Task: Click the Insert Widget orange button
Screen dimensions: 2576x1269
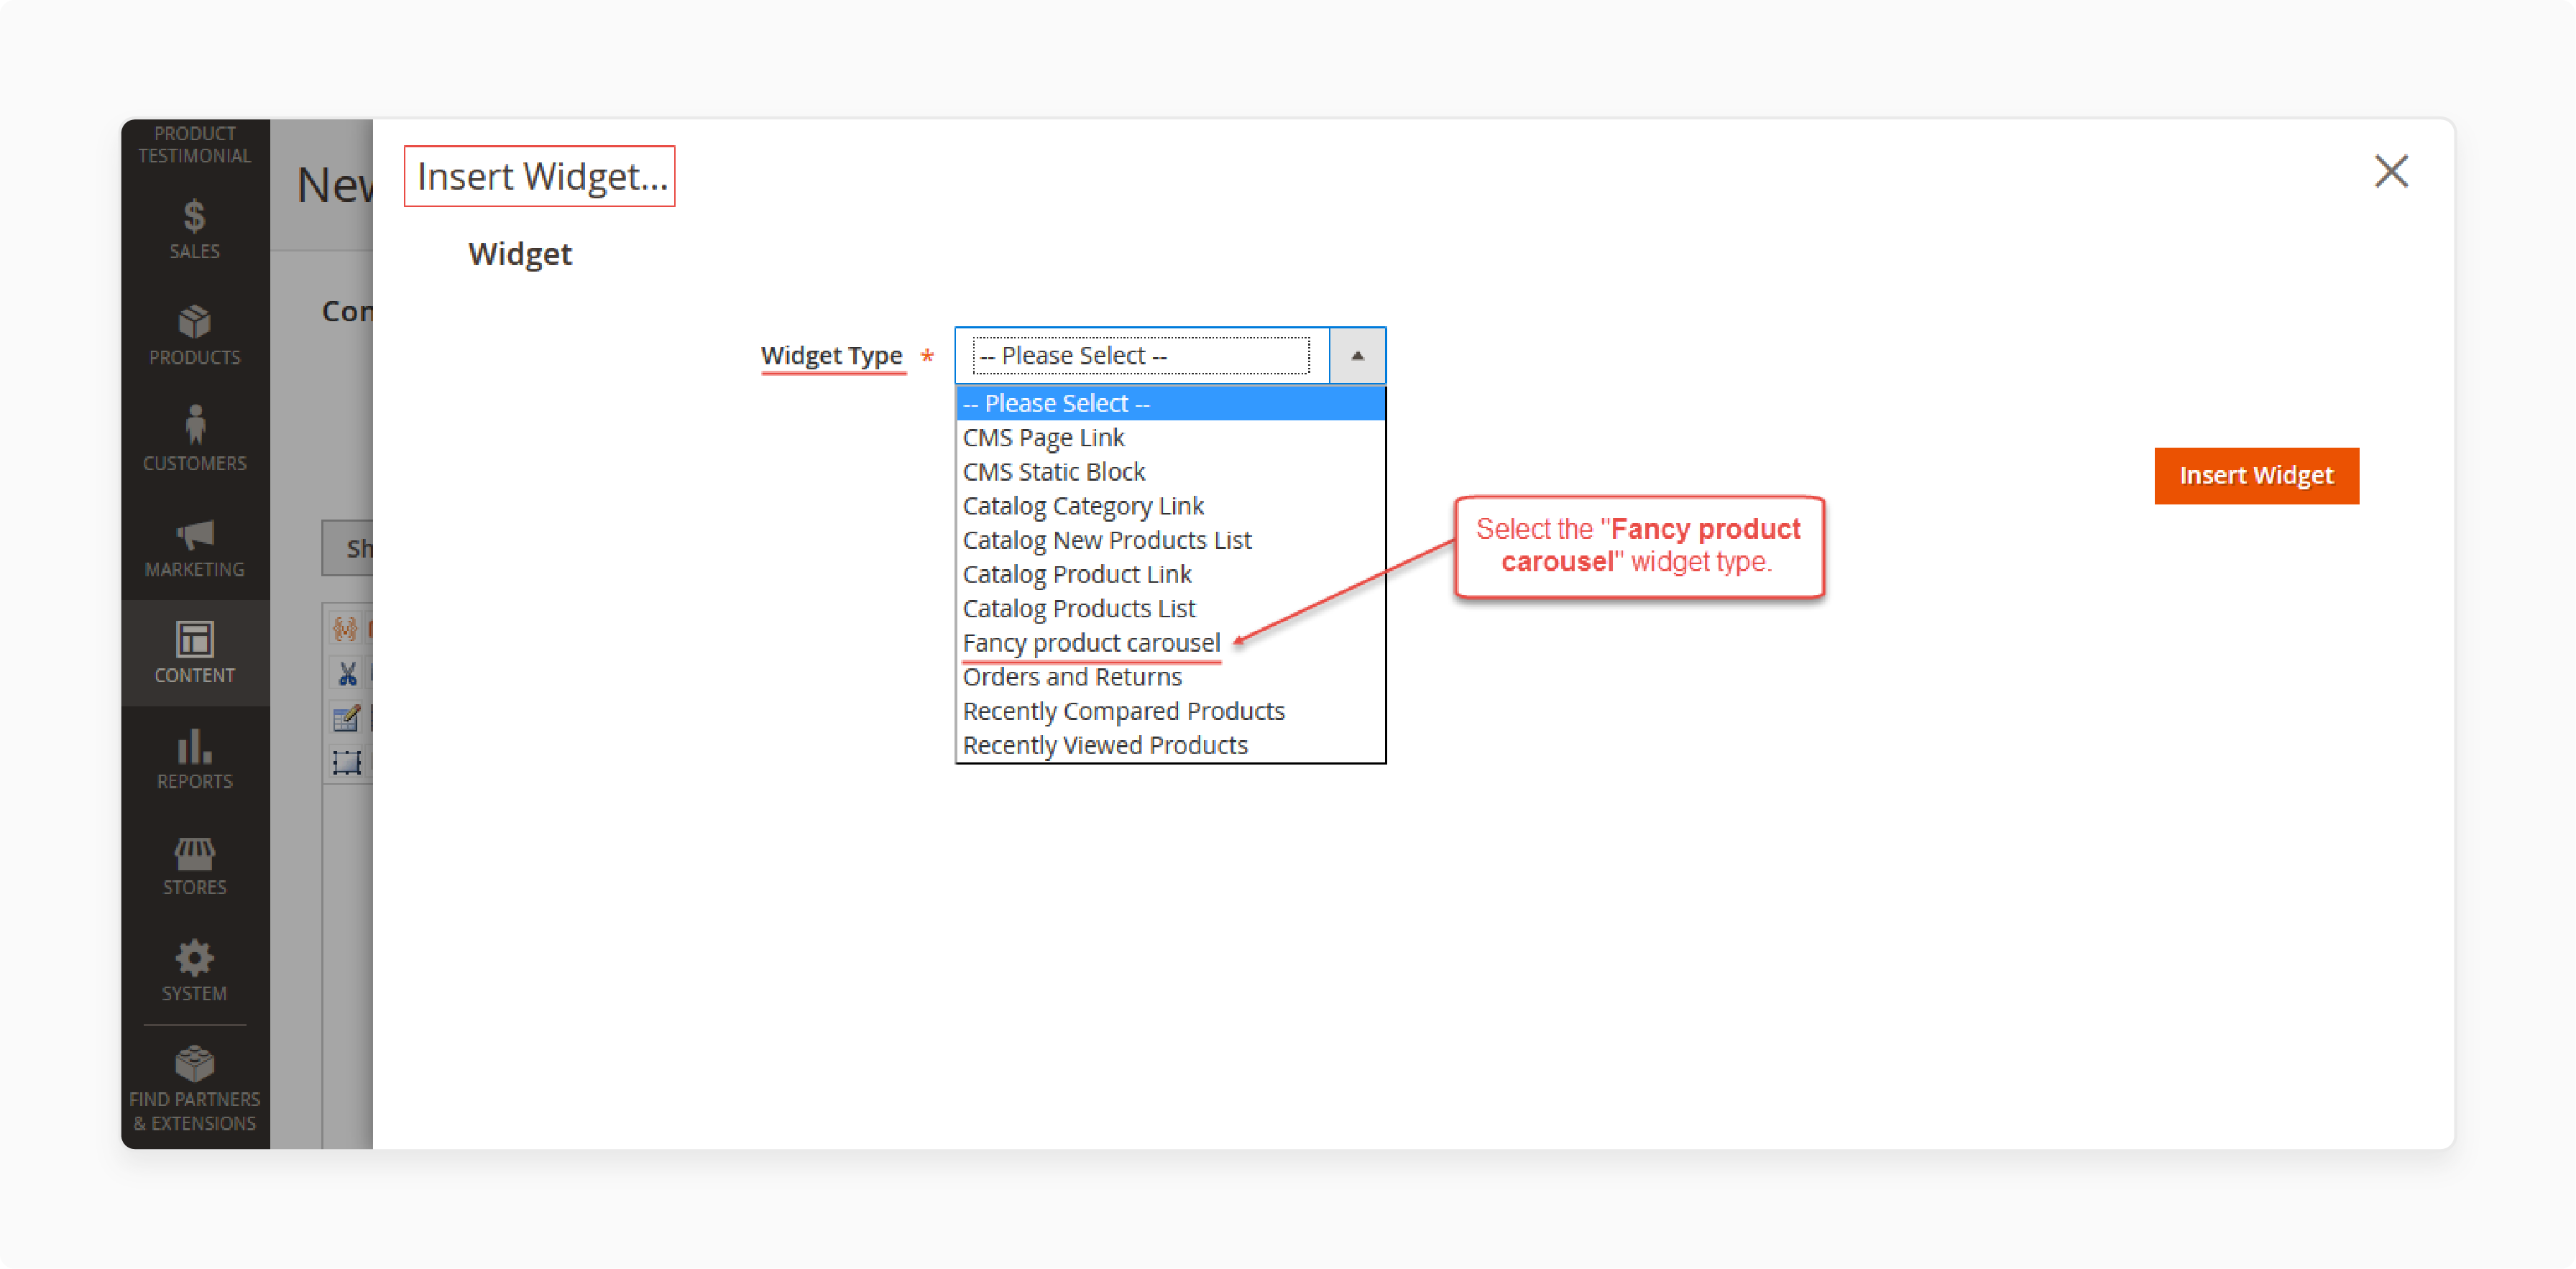Action: 2256,475
